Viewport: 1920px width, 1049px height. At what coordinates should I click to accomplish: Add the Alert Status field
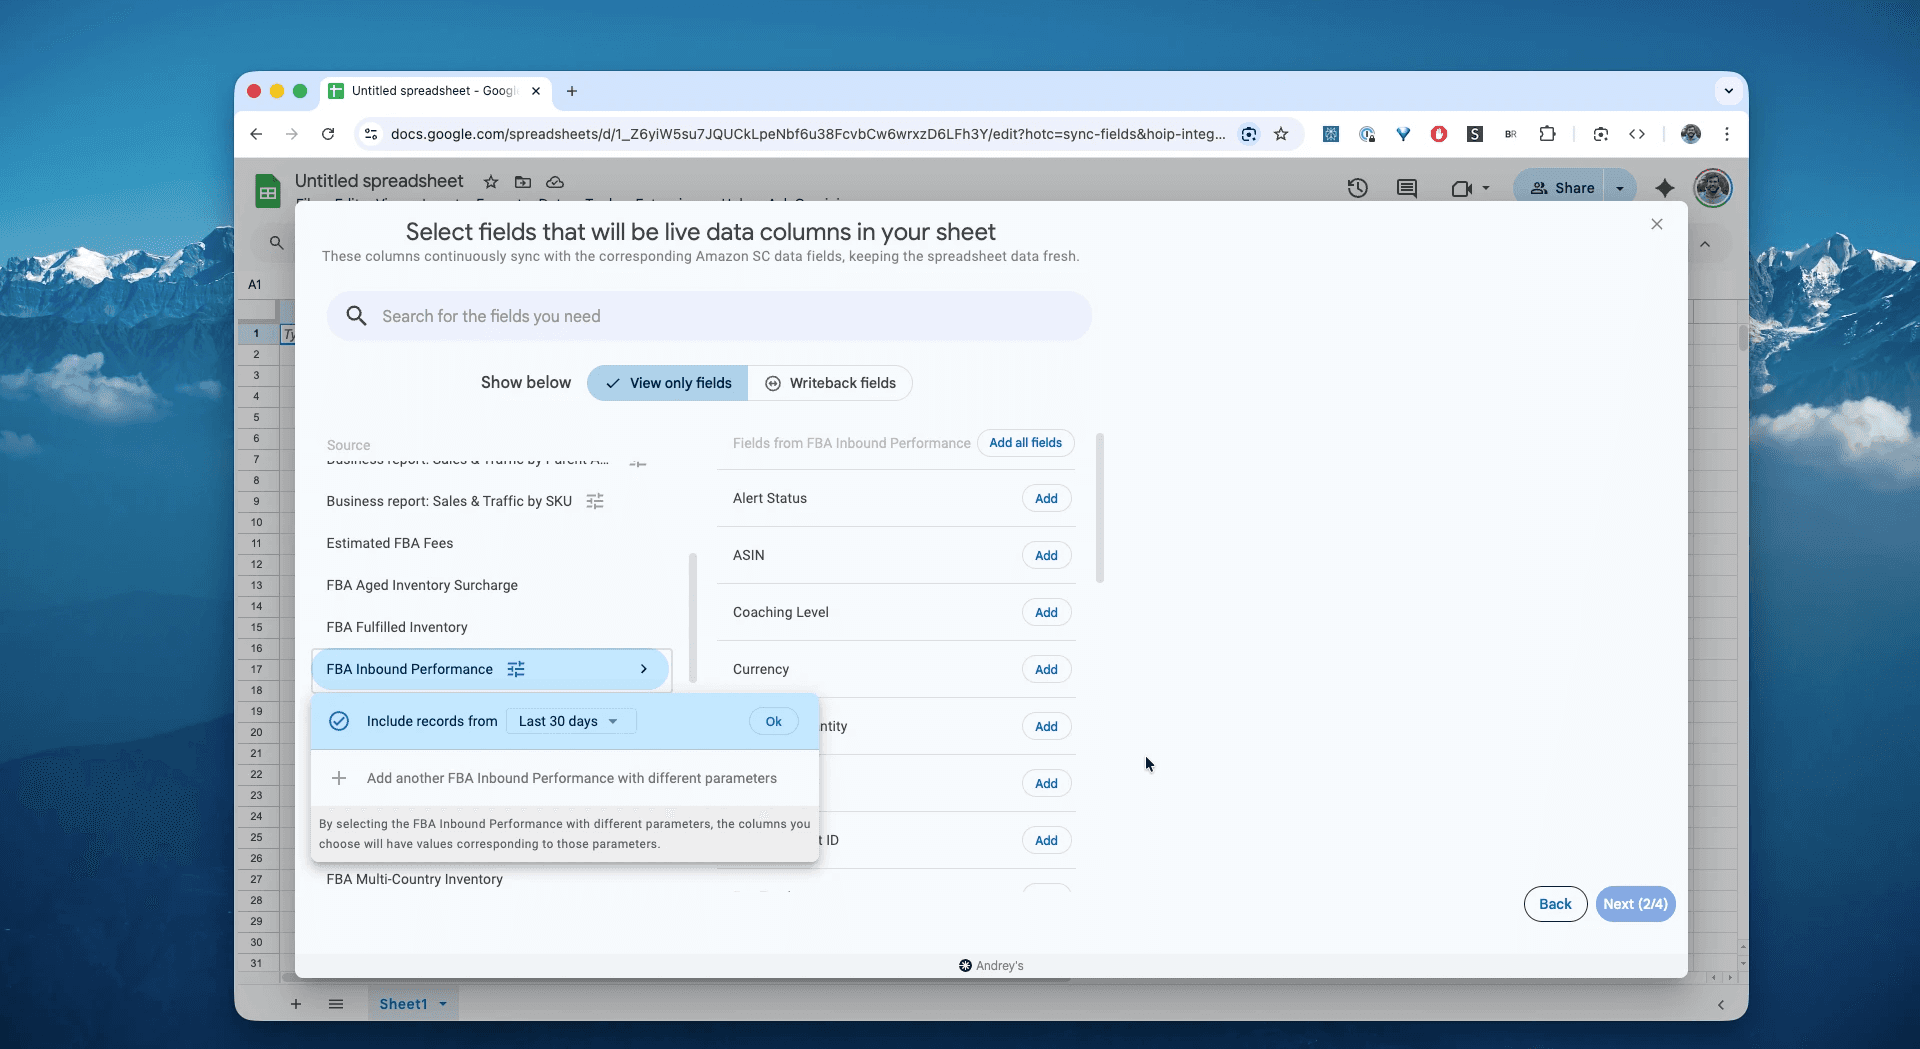point(1046,498)
